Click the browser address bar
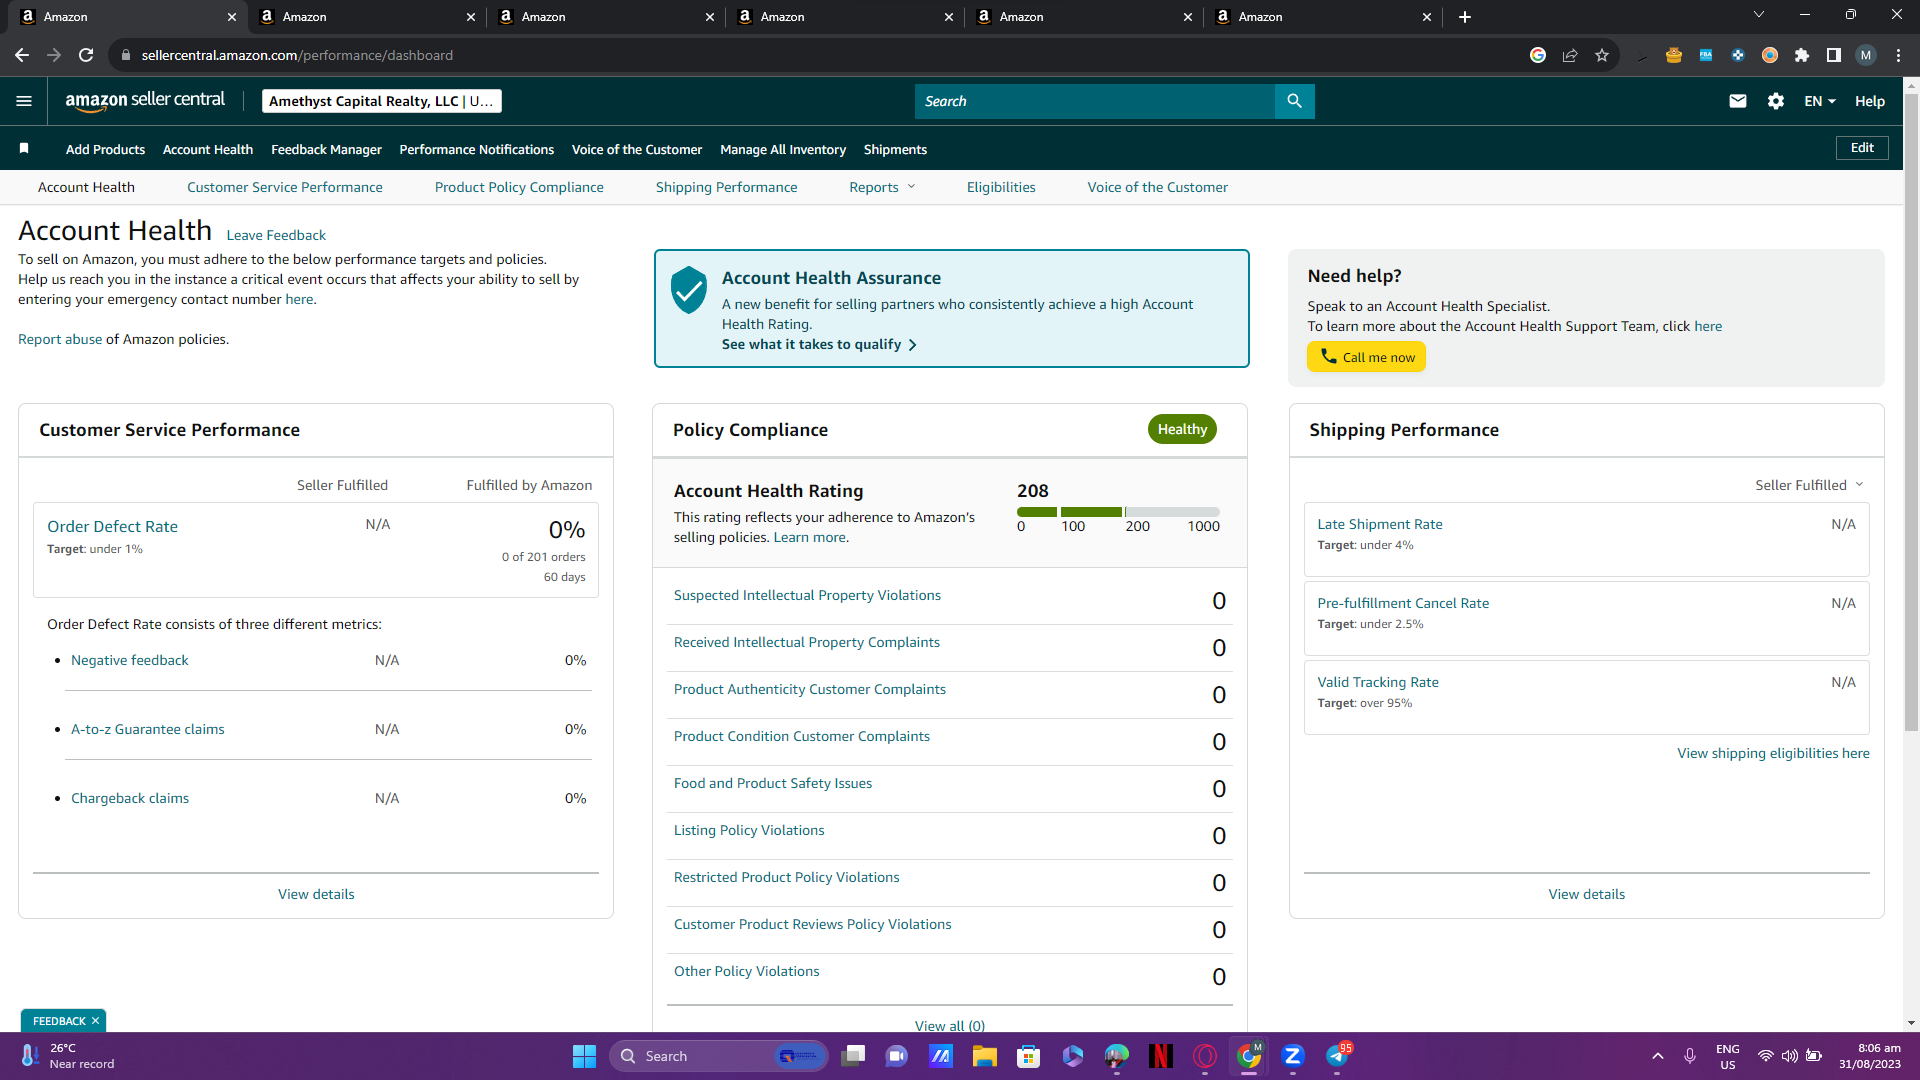The width and height of the screenshot is (1920, 1080). coord(820,55)
